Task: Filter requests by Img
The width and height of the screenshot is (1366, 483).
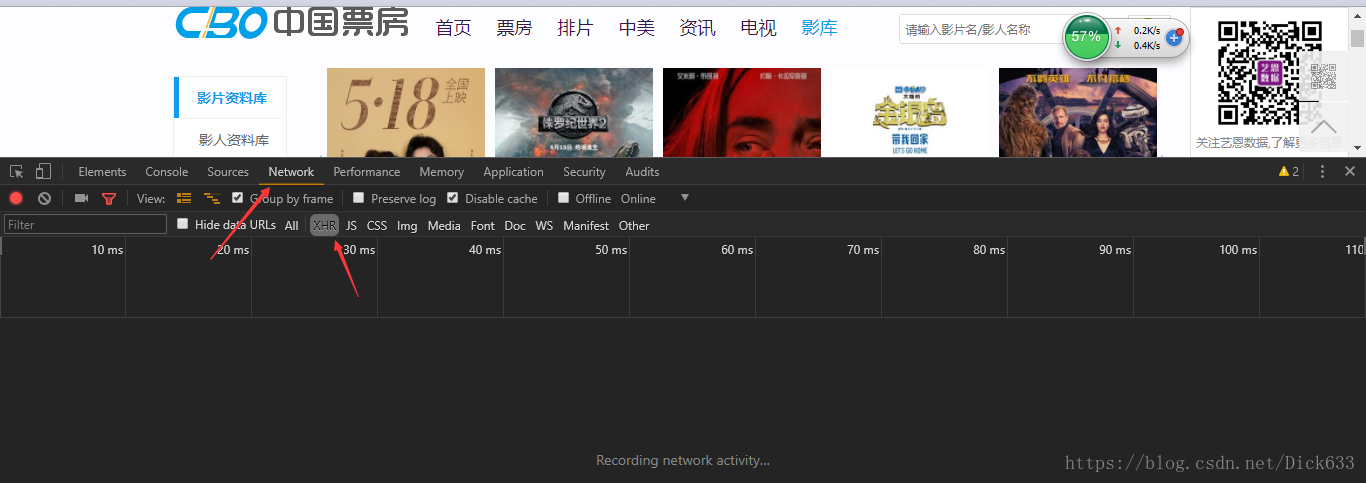Action: pos(407,225)
